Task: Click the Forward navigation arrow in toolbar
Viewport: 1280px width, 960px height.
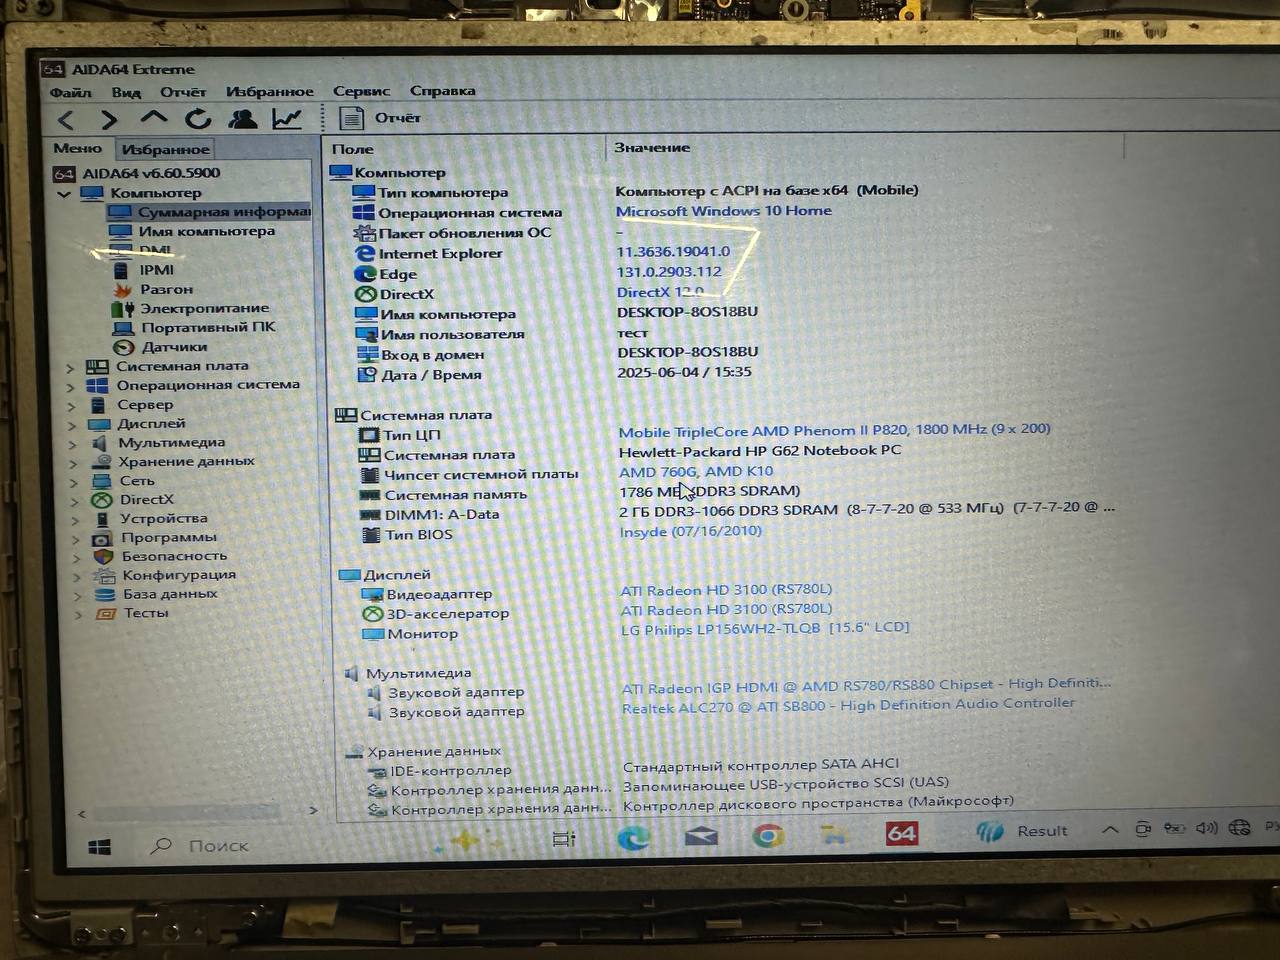Action: (x=109, y=120)
